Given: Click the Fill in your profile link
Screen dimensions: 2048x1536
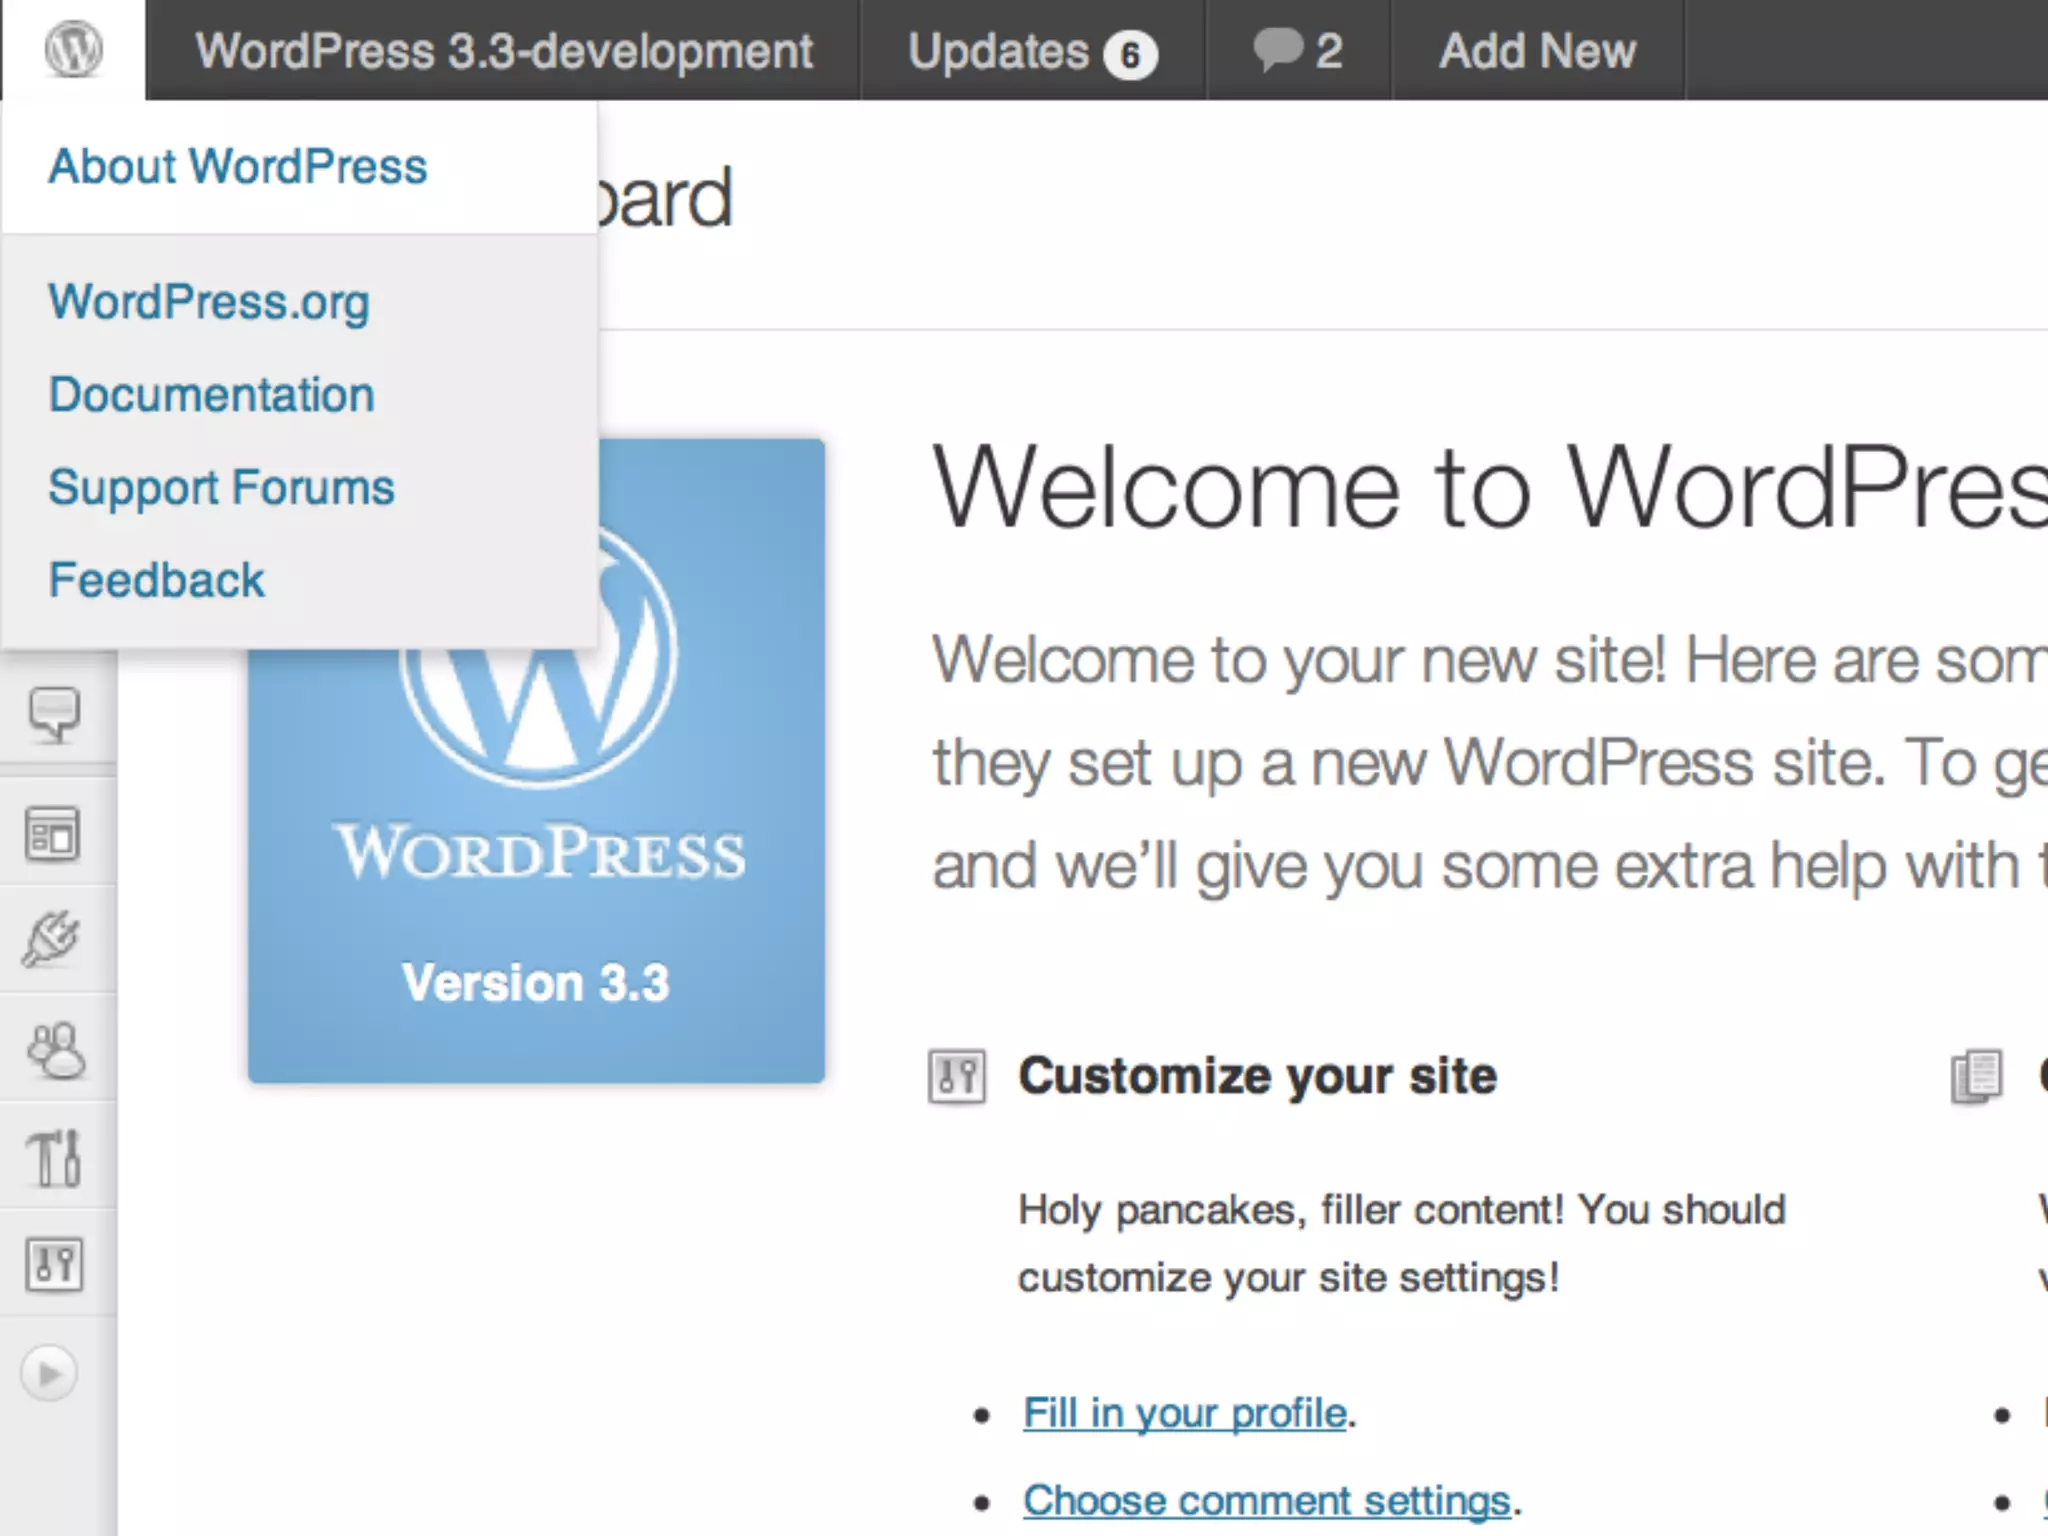Looking at the screenshot, I should [1185, 1413].
